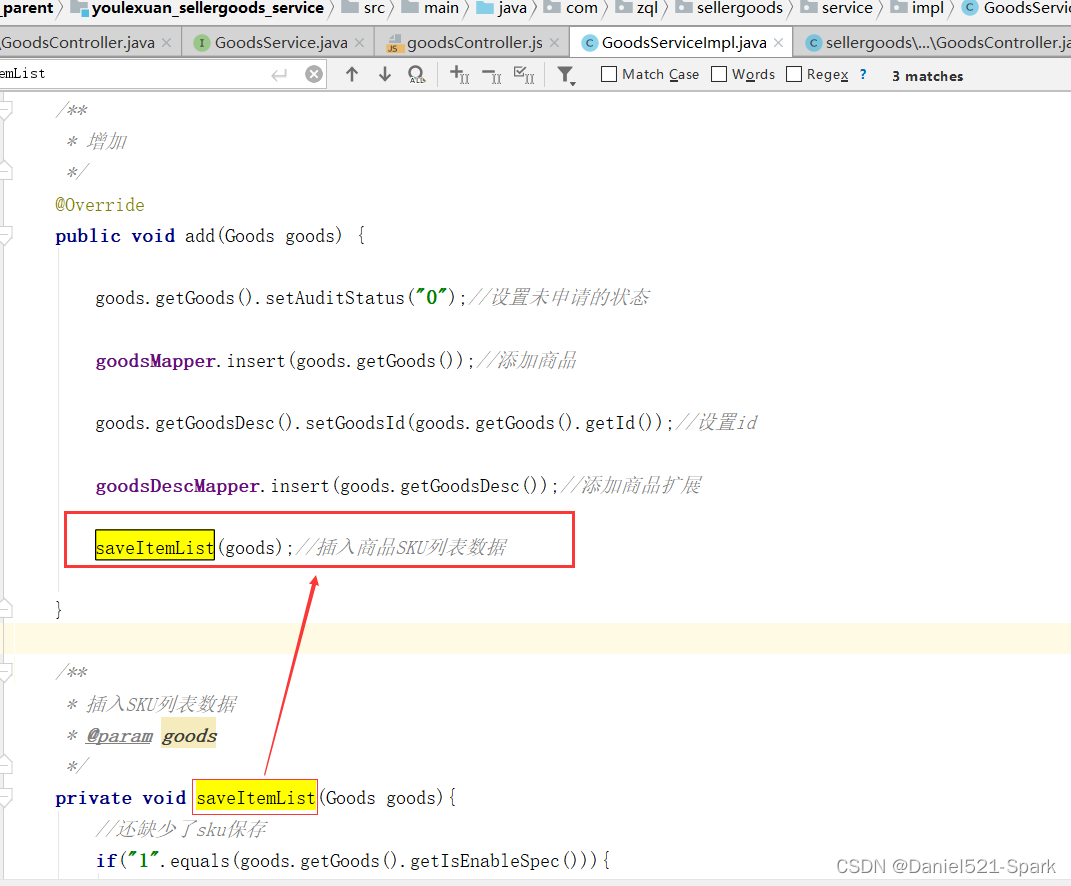Screen dimensions: 1071x886
Task: Close first GoodsController.java tab
Action: [x=167, y=43]
